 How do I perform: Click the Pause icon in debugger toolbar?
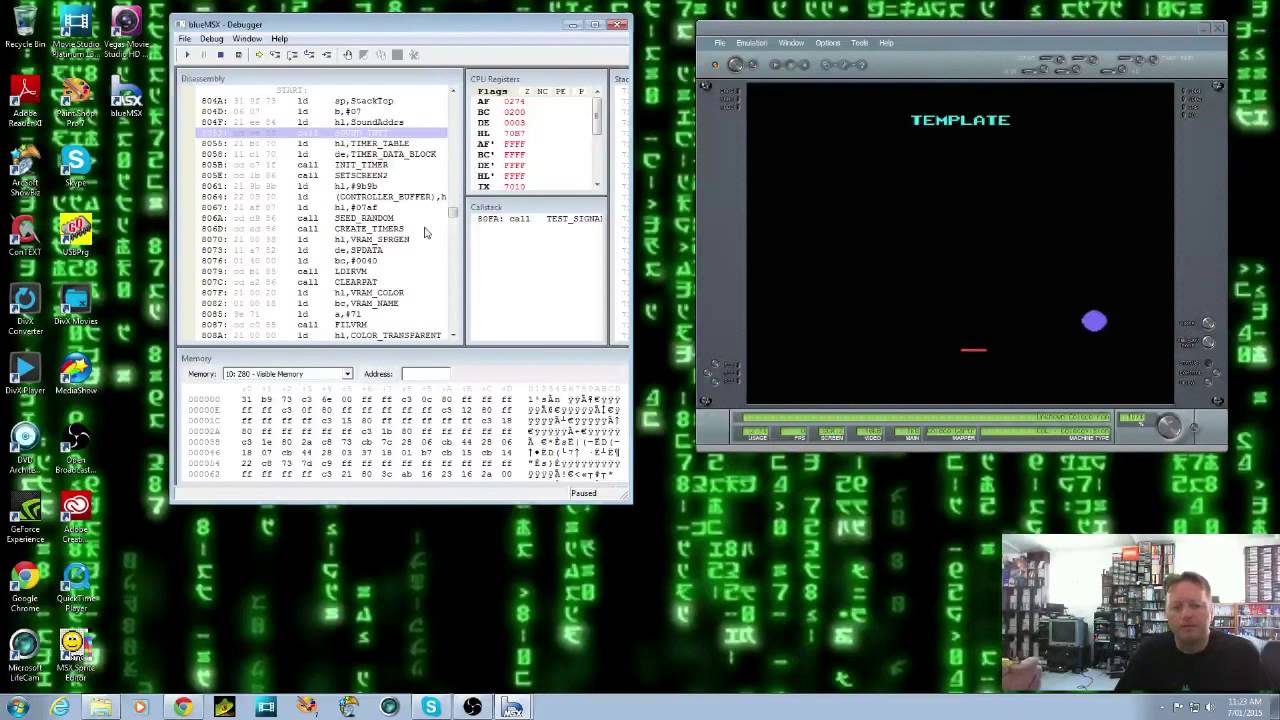click(203, 55)
